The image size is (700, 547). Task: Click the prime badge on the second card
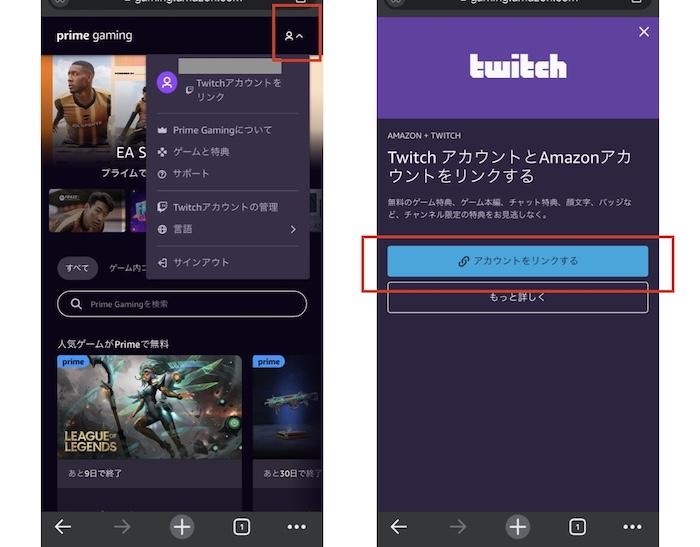pyautogui.click(x=268, y=362)
